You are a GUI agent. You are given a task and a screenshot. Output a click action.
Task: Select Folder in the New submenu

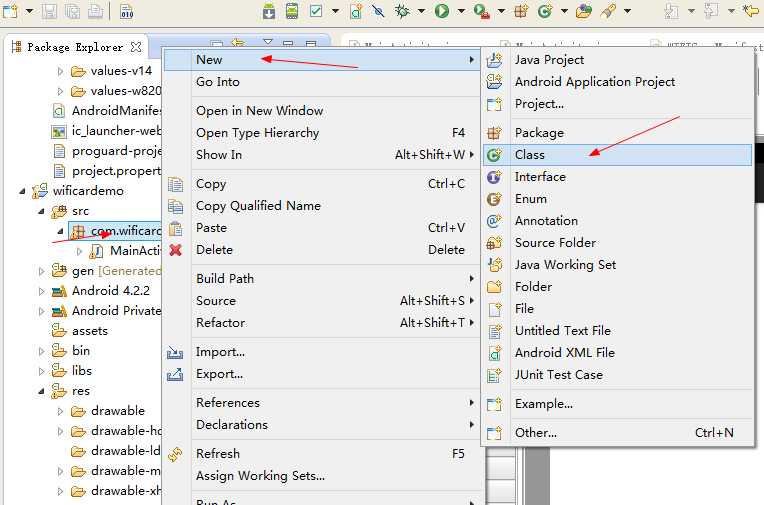[x=617, y=287]
